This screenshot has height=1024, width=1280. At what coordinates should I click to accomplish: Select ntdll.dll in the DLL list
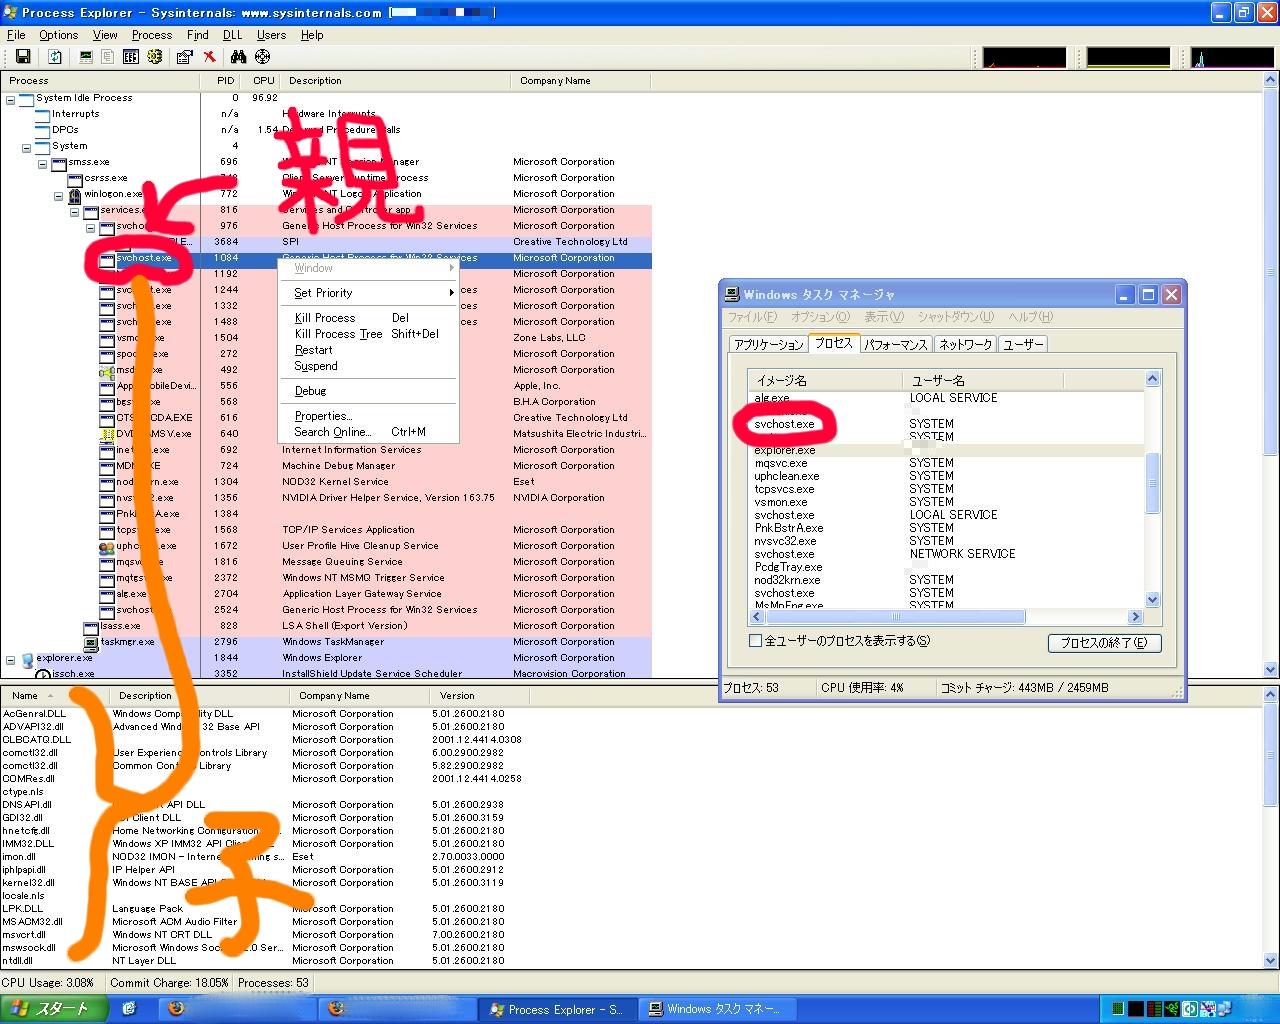pyautogui.click(x=17, y=961)
